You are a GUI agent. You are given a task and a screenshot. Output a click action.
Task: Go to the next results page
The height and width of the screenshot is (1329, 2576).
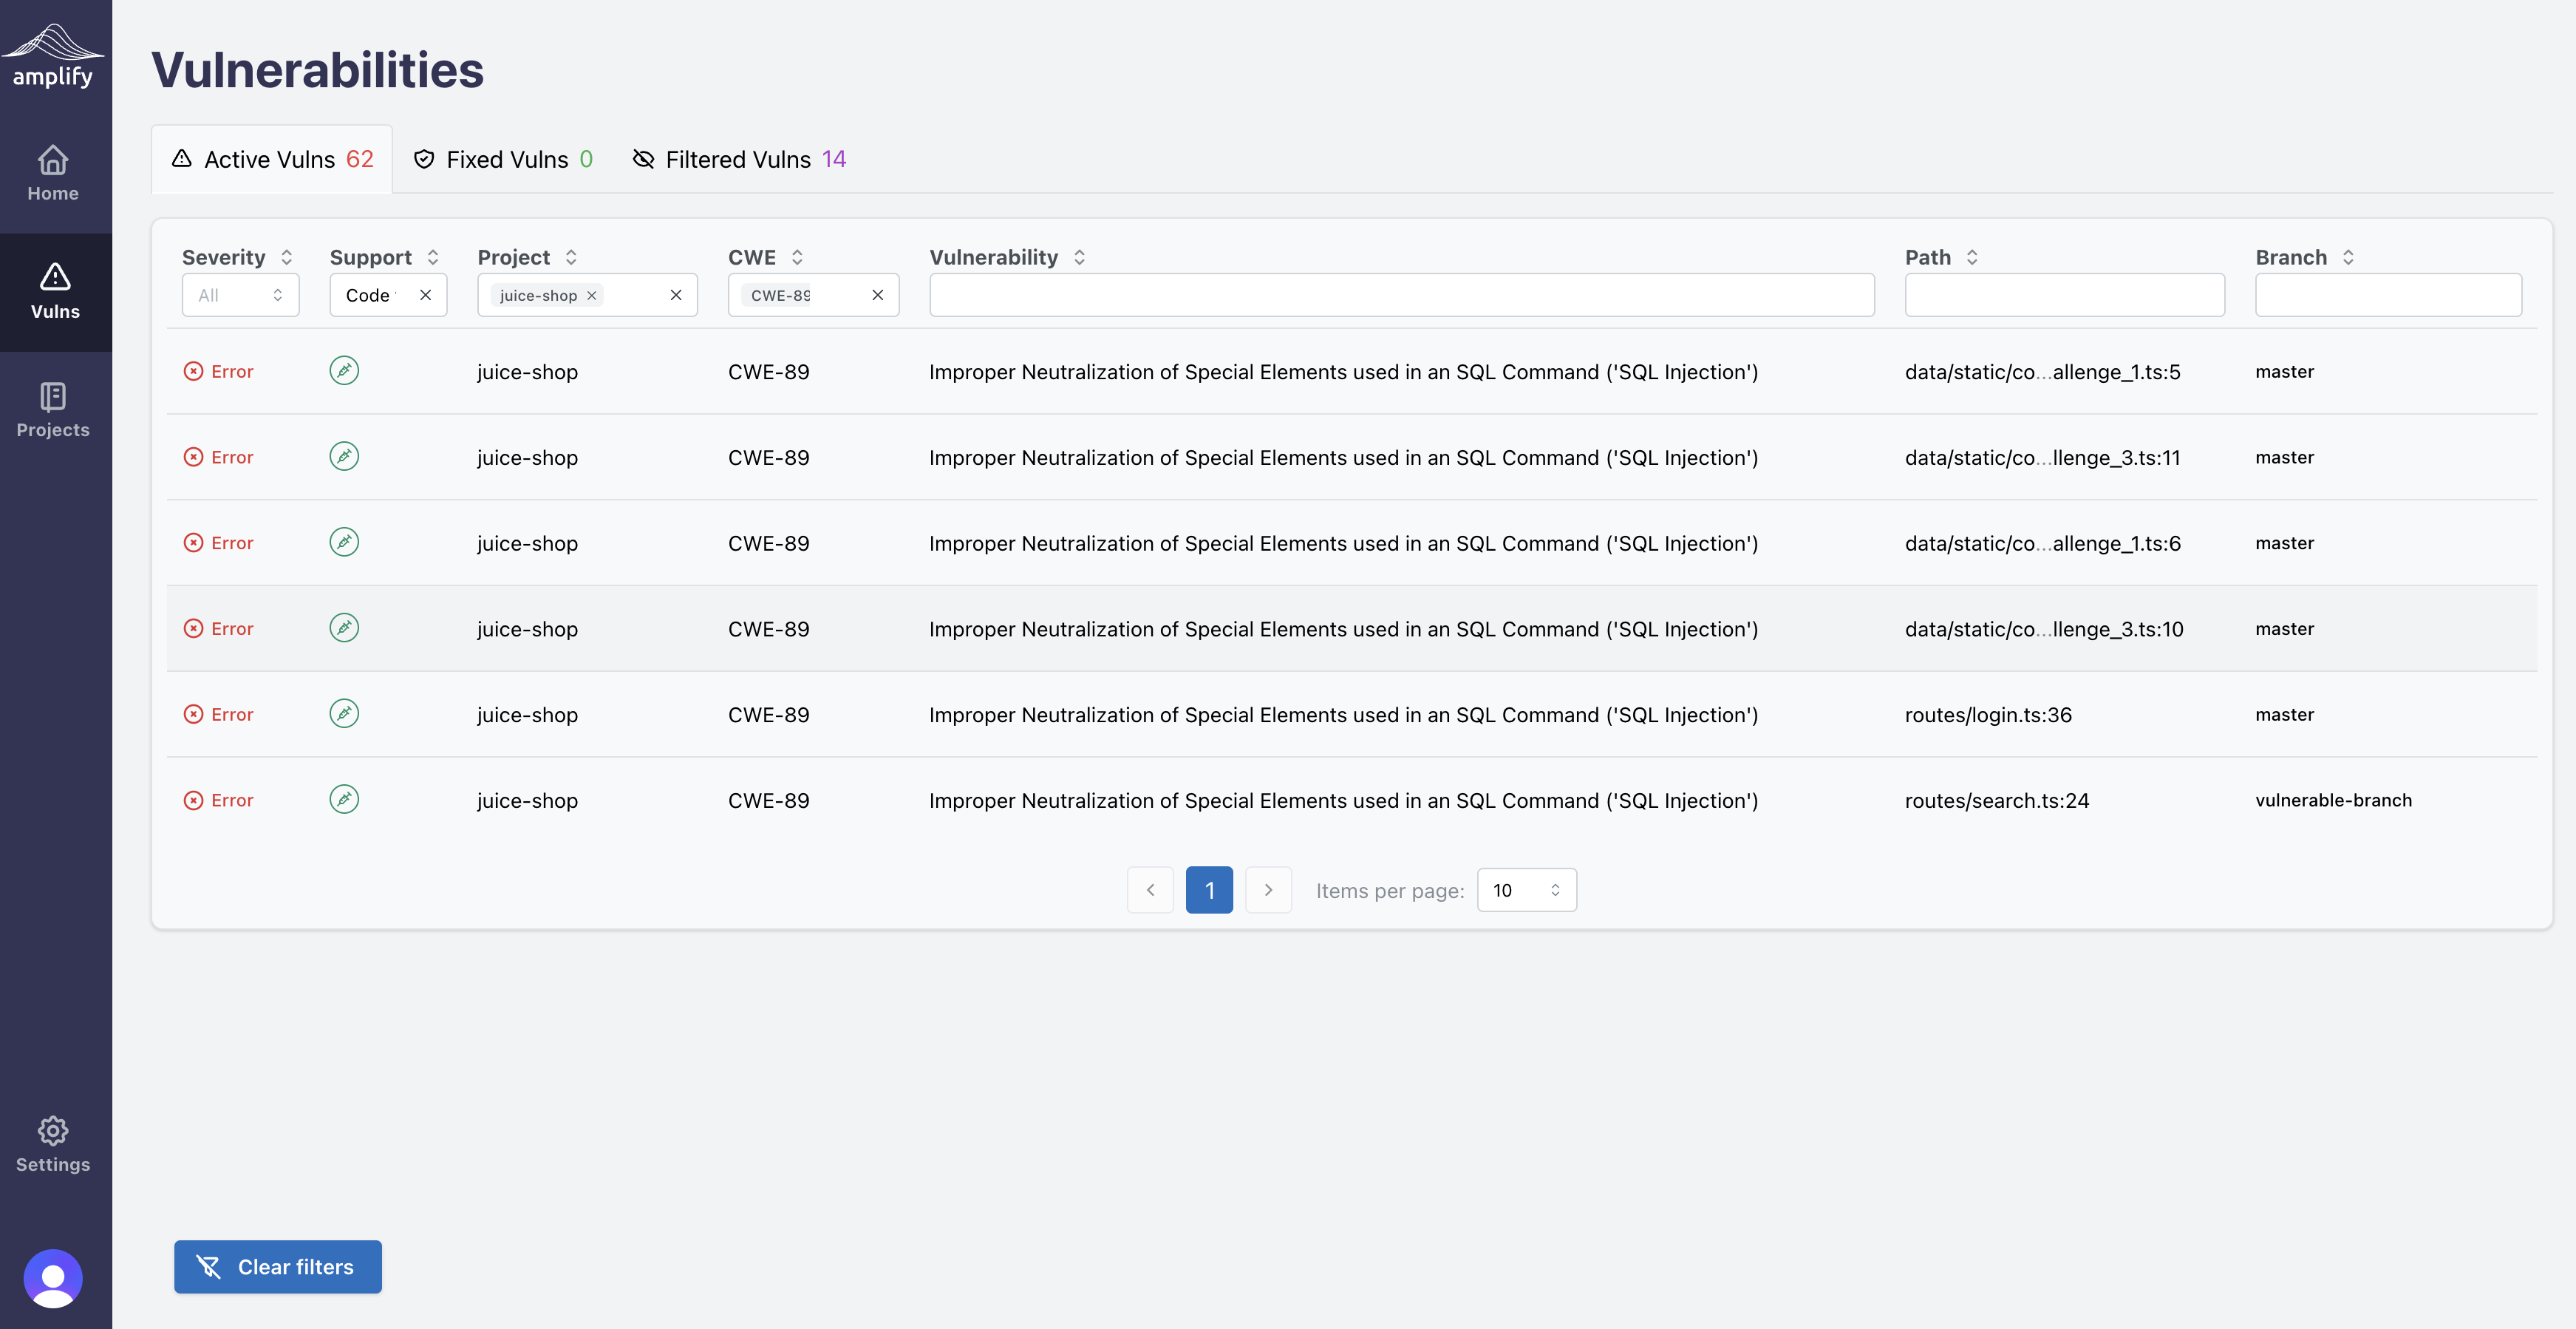pos(1268,890)
